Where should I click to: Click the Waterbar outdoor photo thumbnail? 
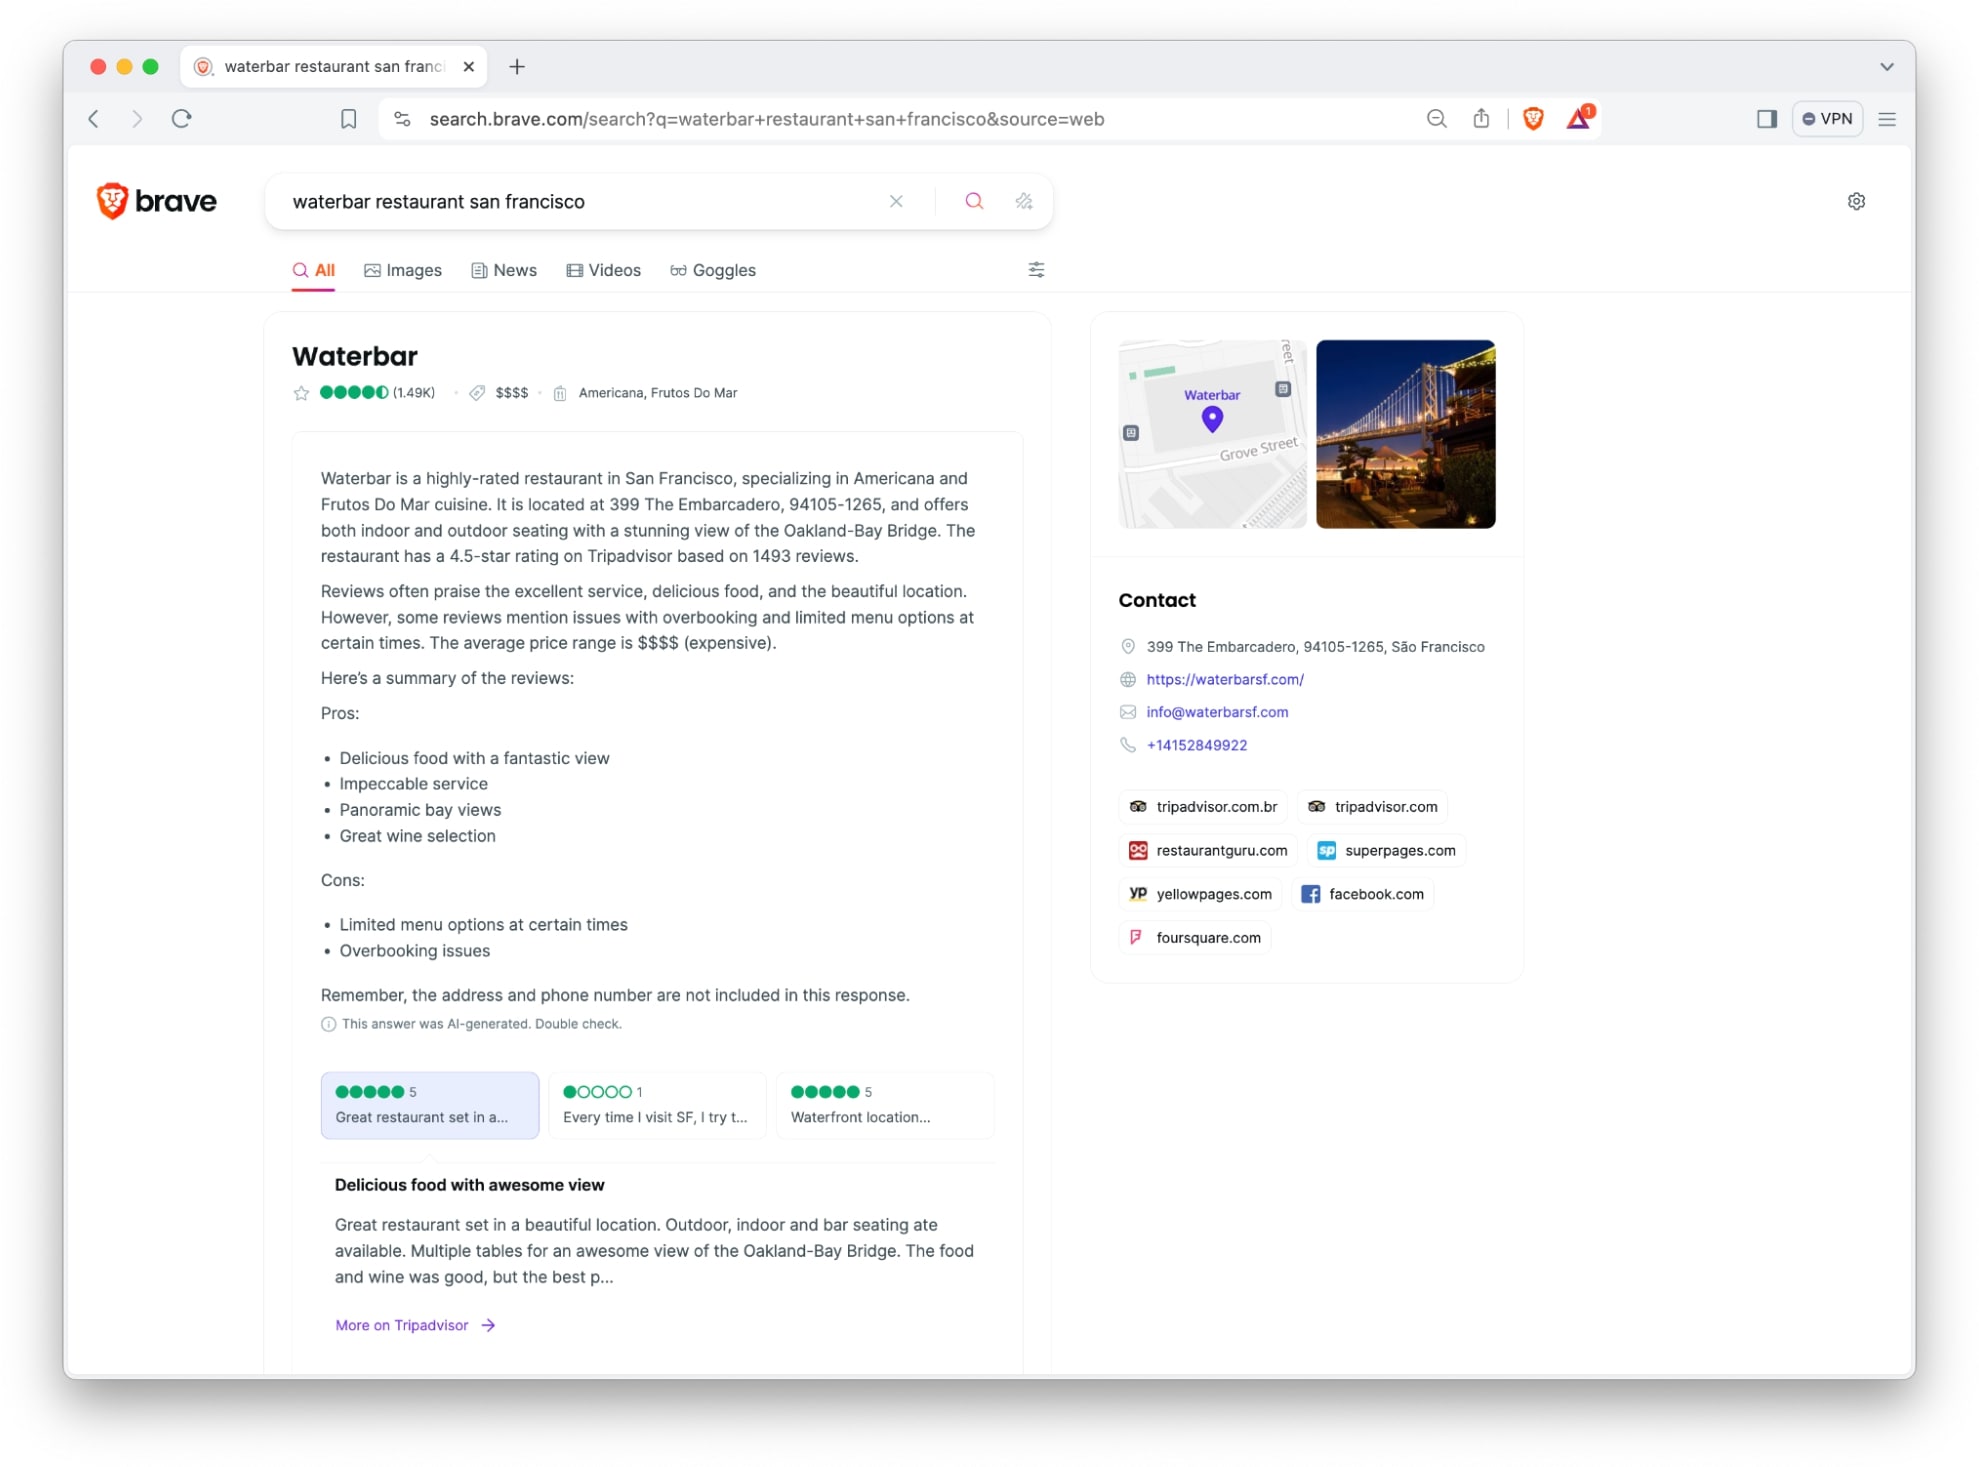click(1404, 430)
